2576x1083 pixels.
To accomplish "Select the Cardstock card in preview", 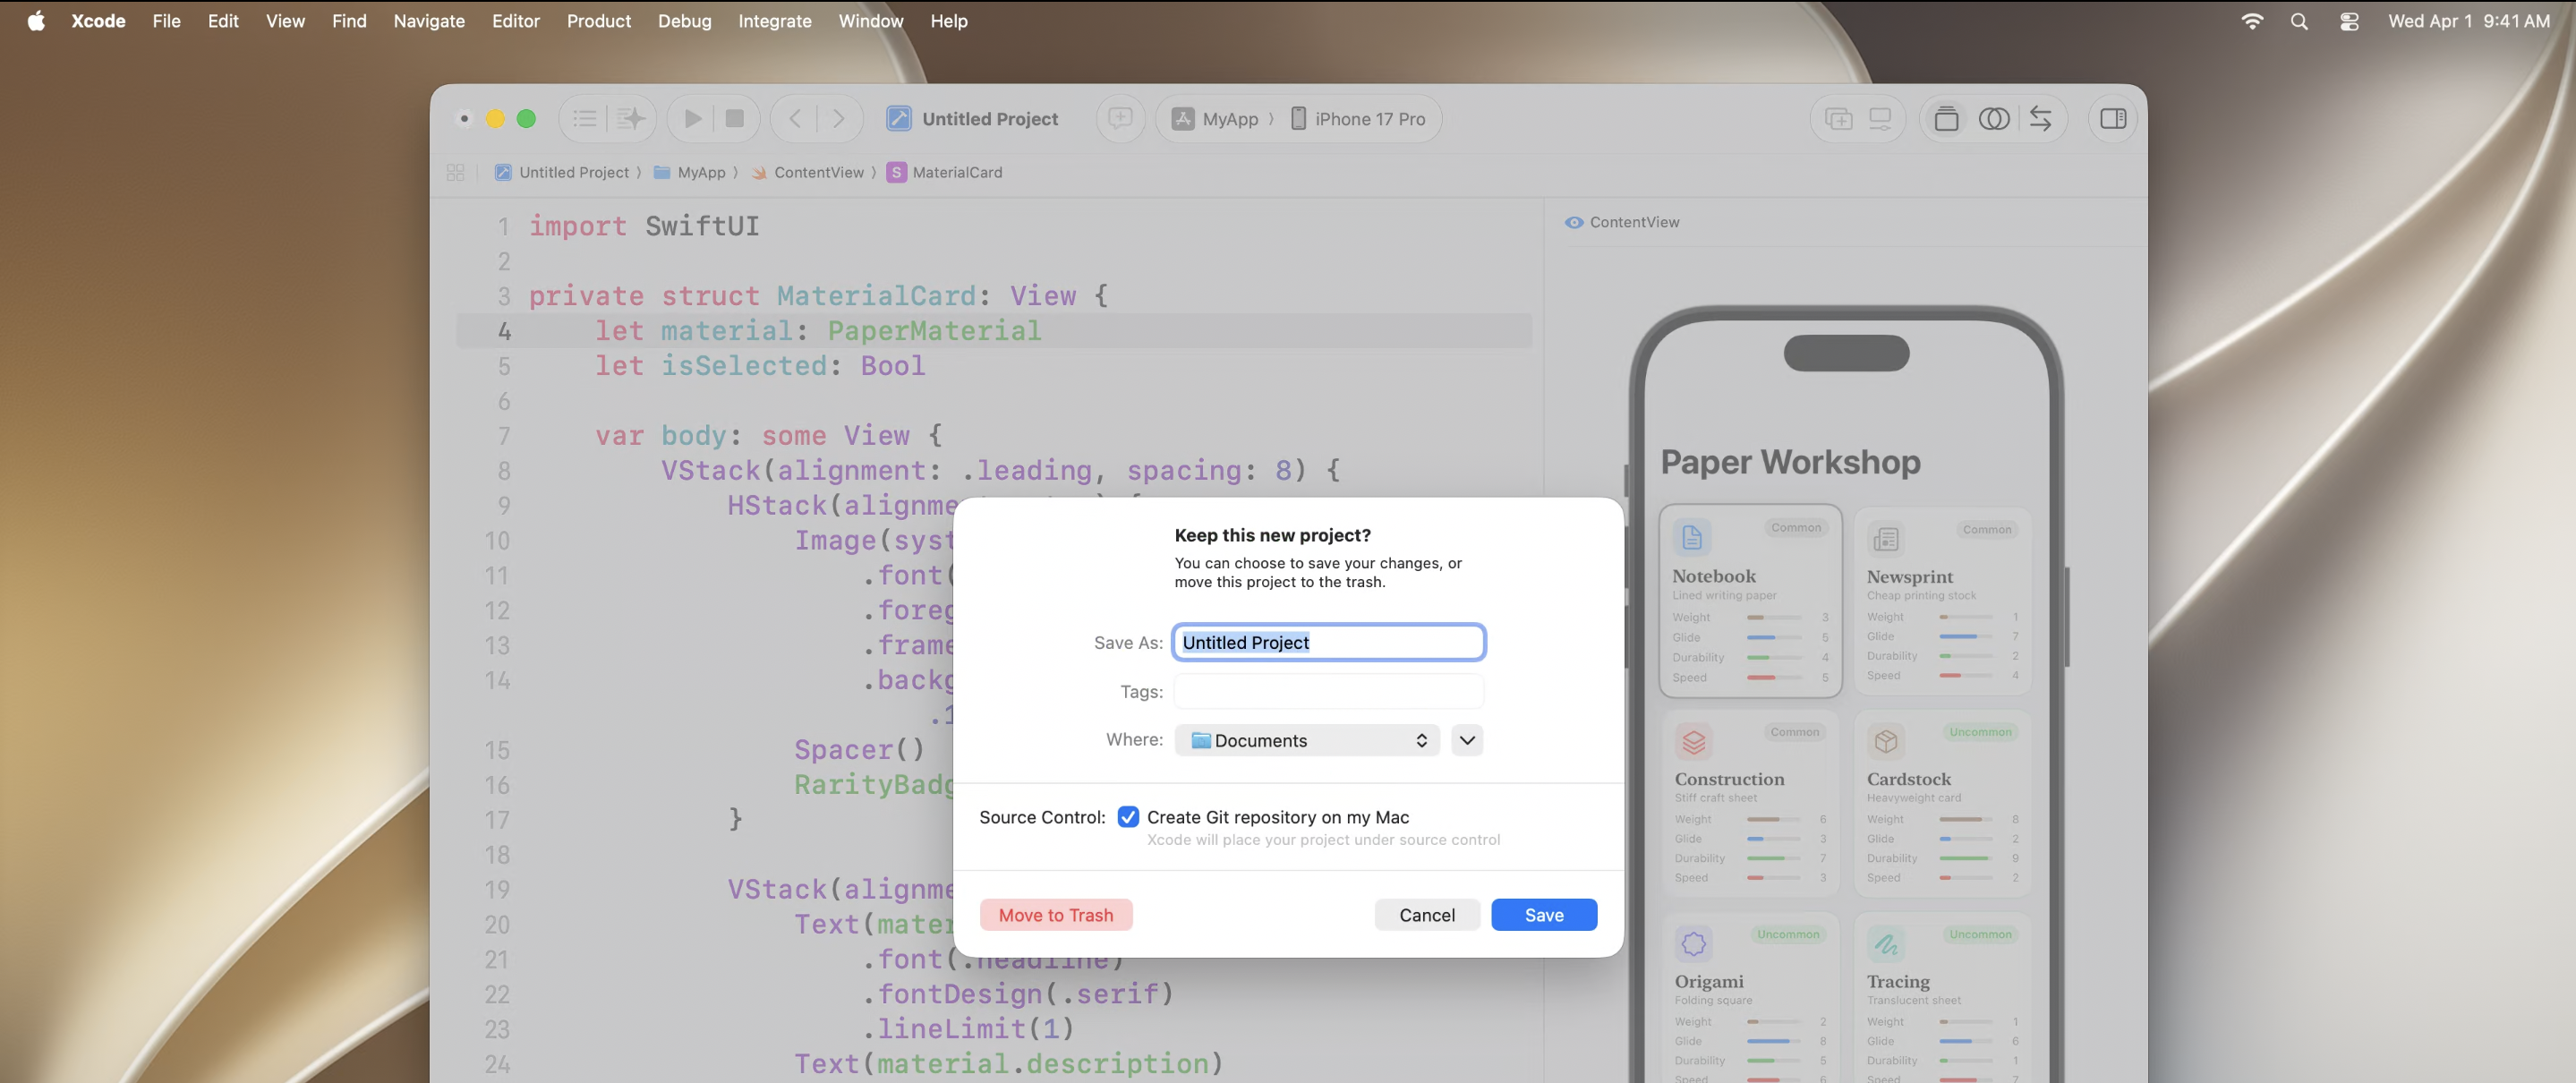I will coord(1941,802).
